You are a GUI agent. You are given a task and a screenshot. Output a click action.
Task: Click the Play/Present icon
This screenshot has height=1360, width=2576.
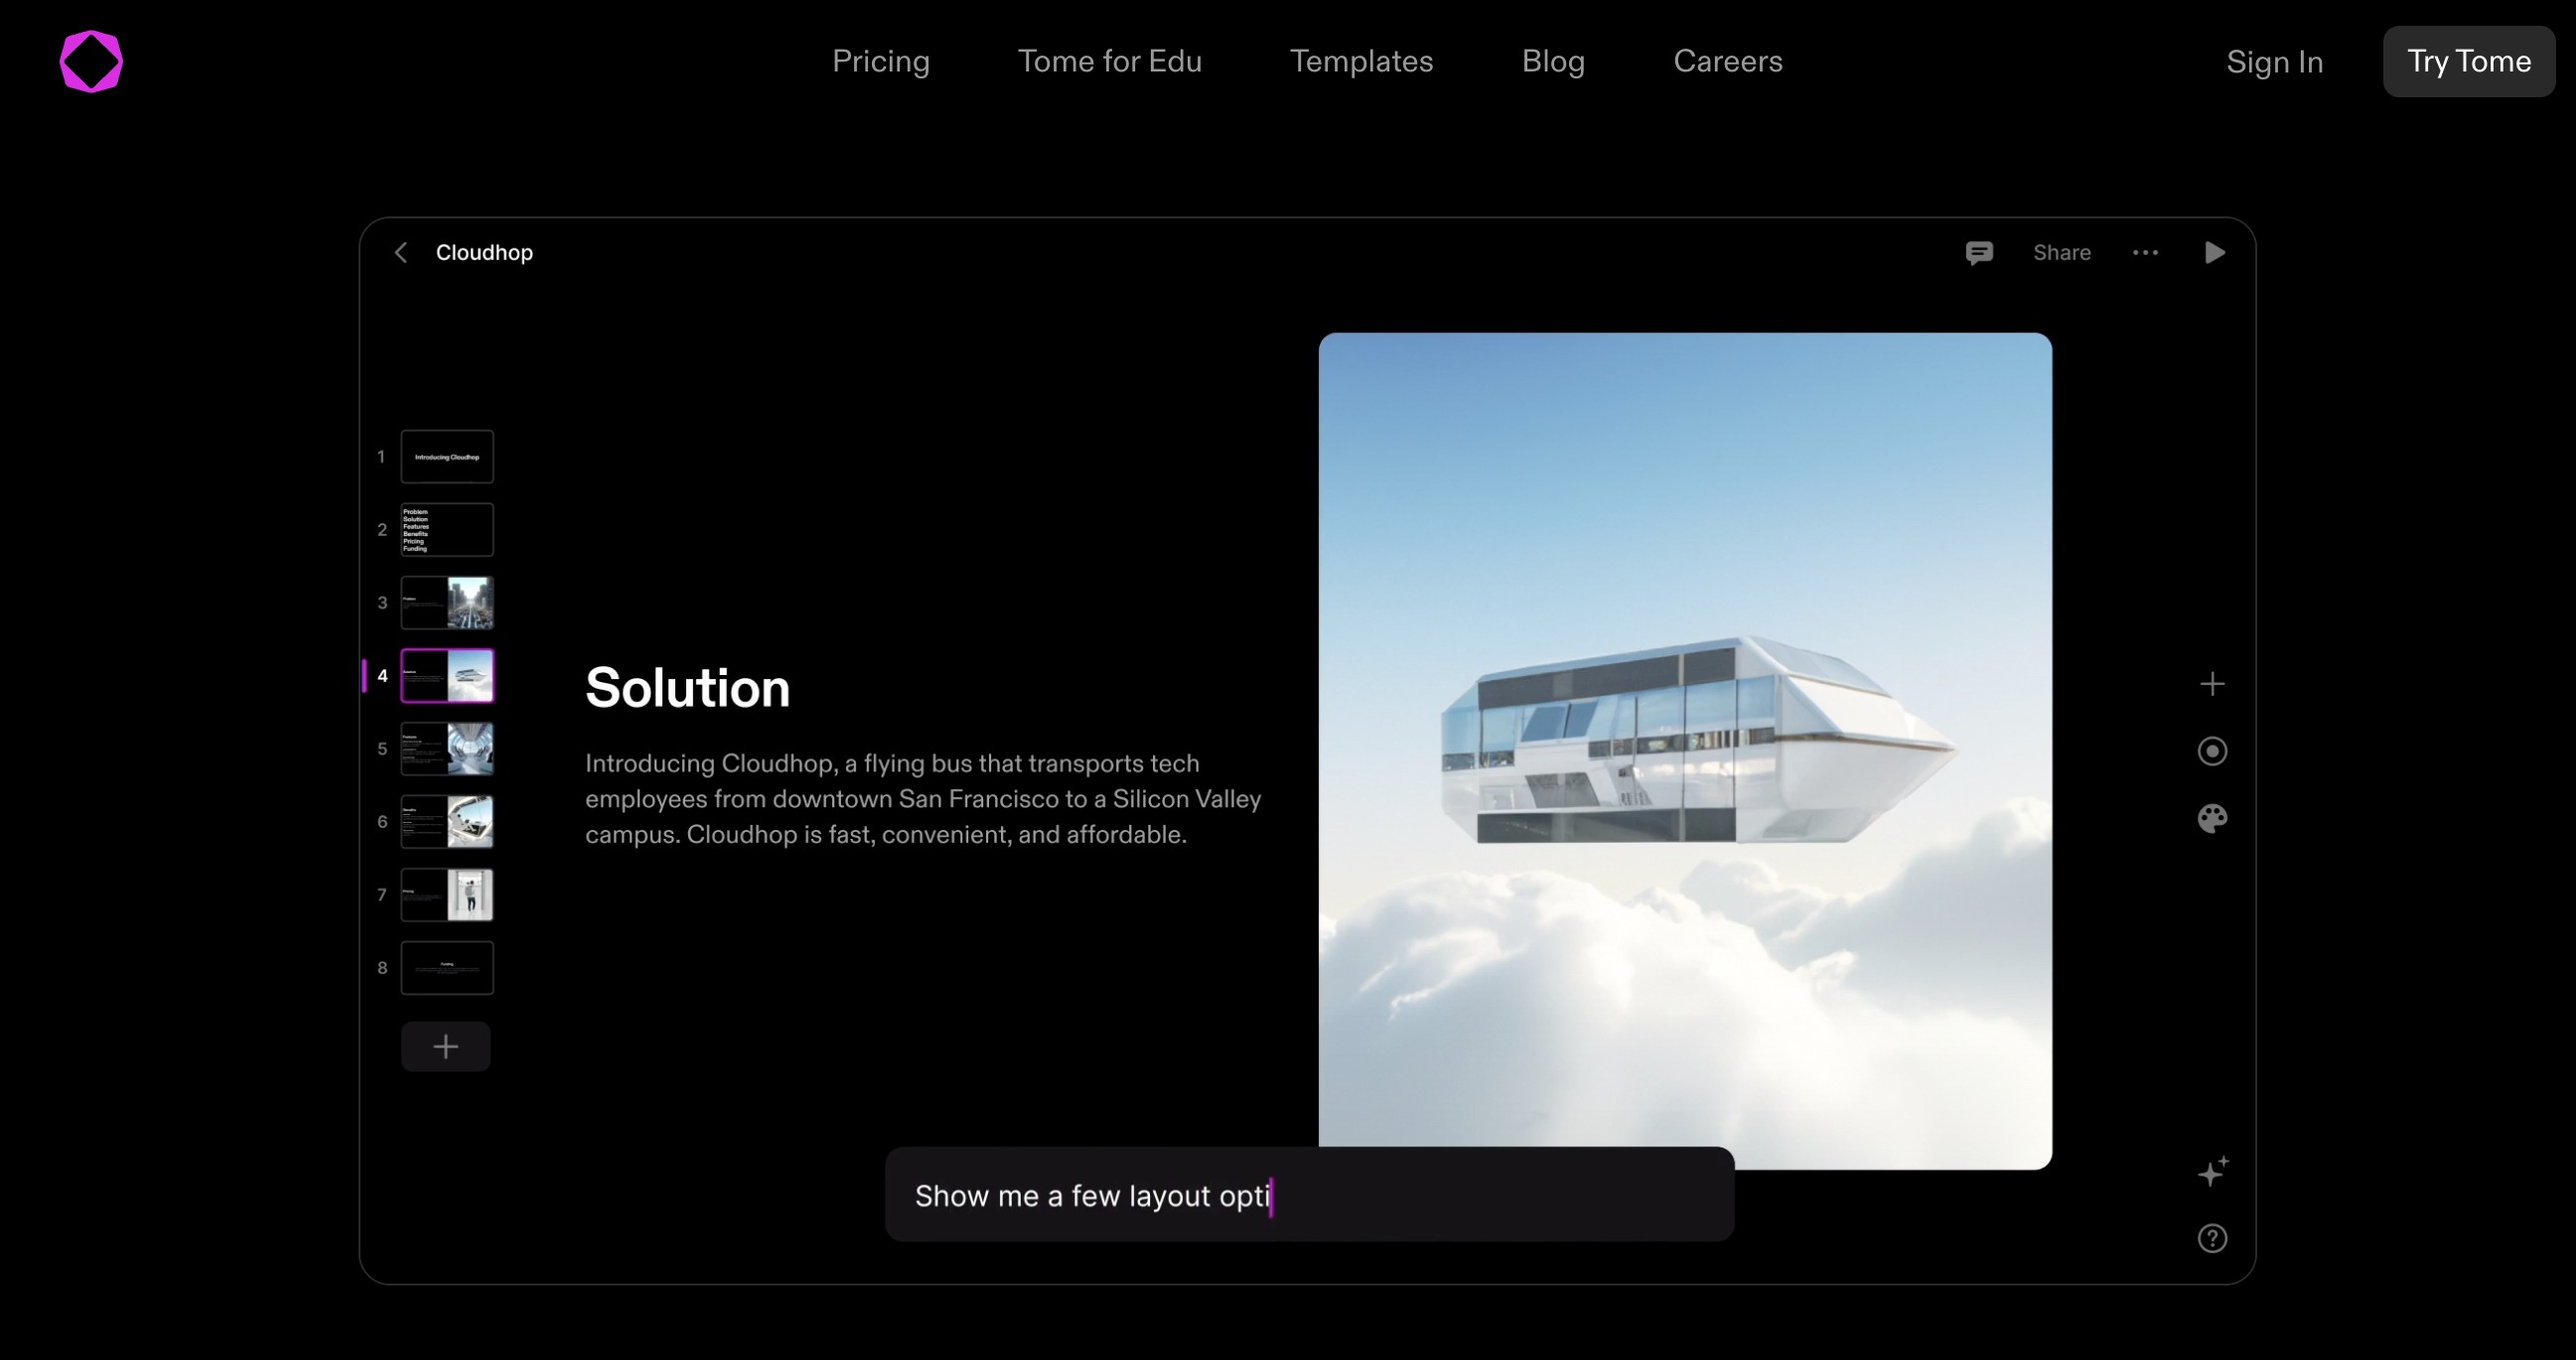(x=2215, y=252)
